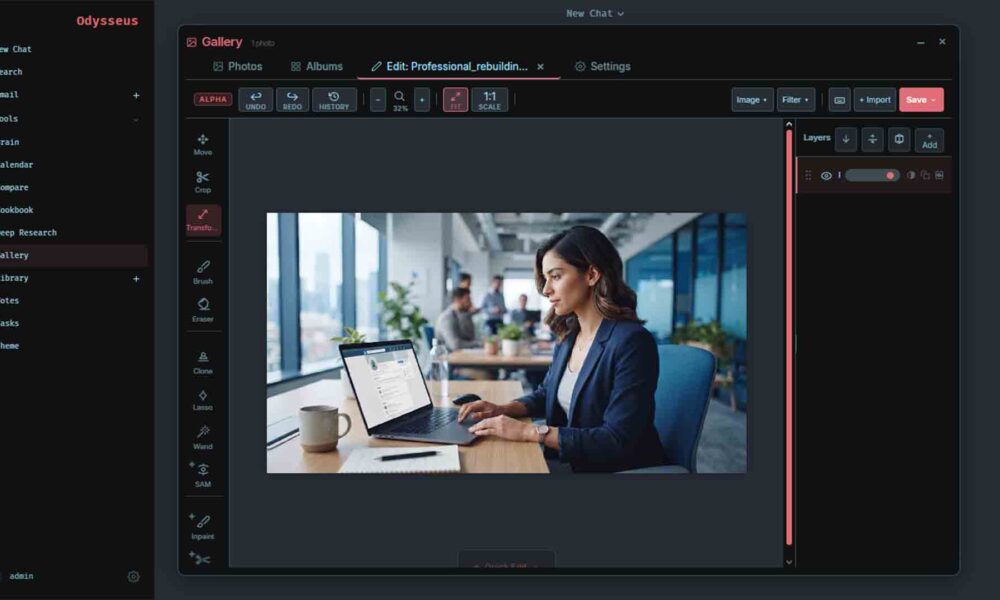Click the Import button
Screen dimensions: 1000x600
(875, 100)
